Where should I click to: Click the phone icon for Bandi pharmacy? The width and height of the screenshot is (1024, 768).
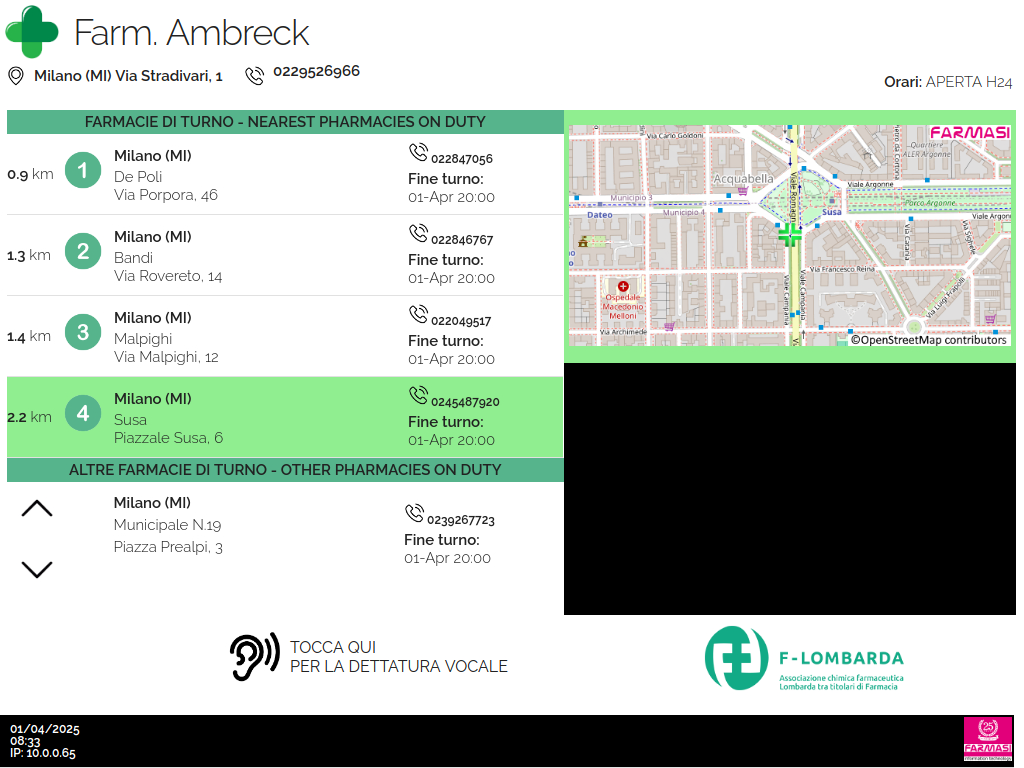[418, 233]
